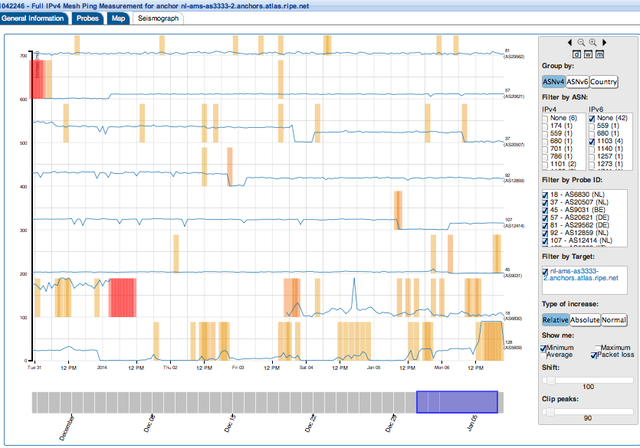Click the Shift slider handle
Viewport: 640px width, 448px height.
click(551, 381)
